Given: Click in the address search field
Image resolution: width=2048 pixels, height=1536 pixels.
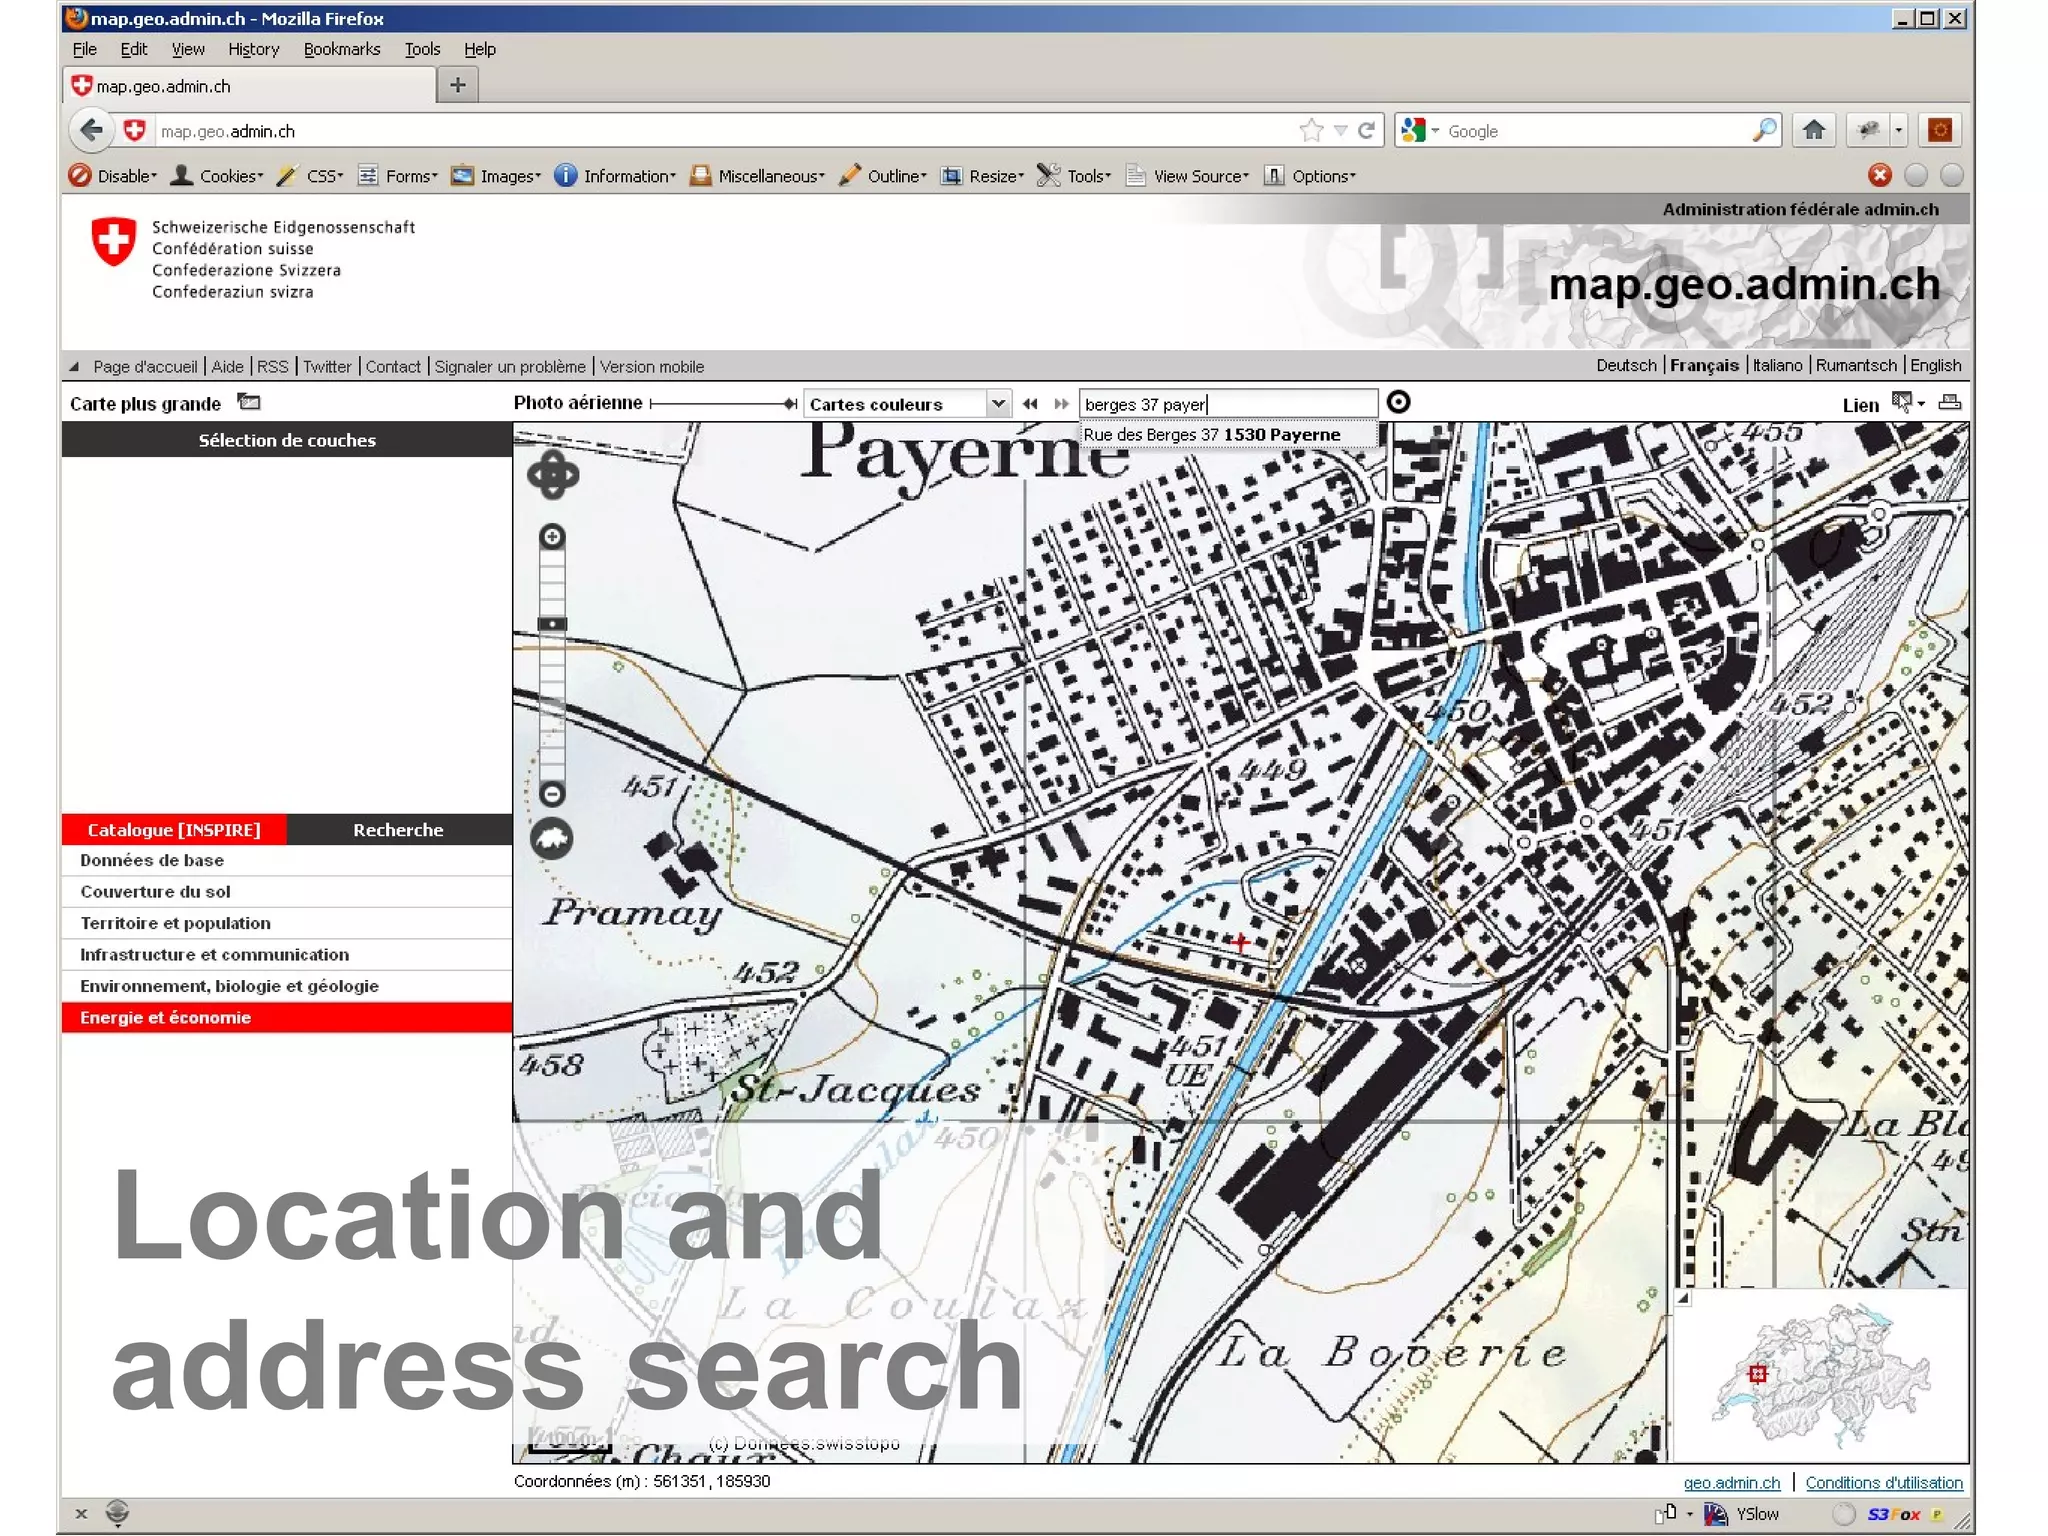Looking at the screenshot, I should tap(1229, 404).
